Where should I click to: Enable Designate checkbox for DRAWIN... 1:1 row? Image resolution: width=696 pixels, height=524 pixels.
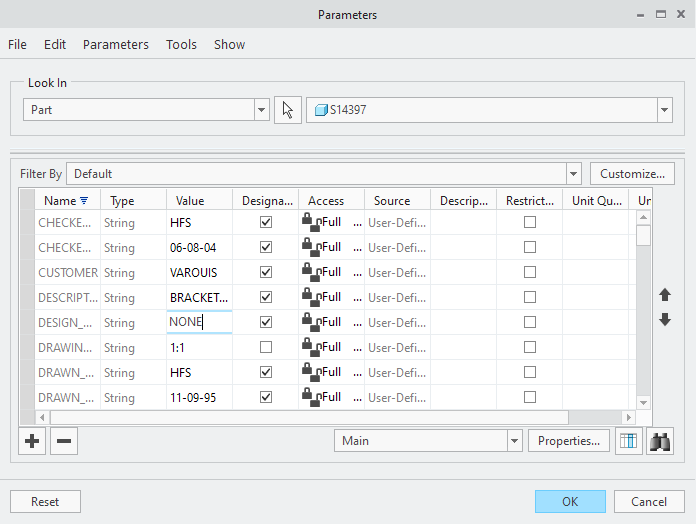tap(266, 347)
